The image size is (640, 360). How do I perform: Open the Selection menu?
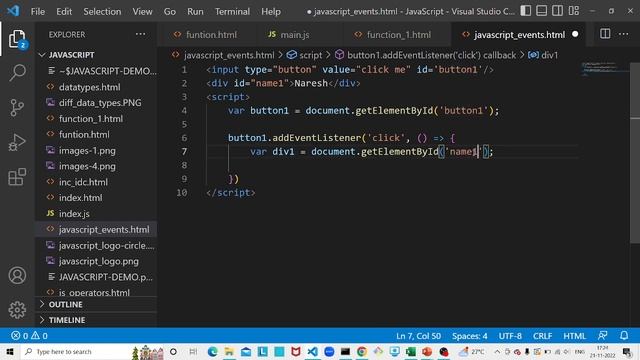click(102, 11)
